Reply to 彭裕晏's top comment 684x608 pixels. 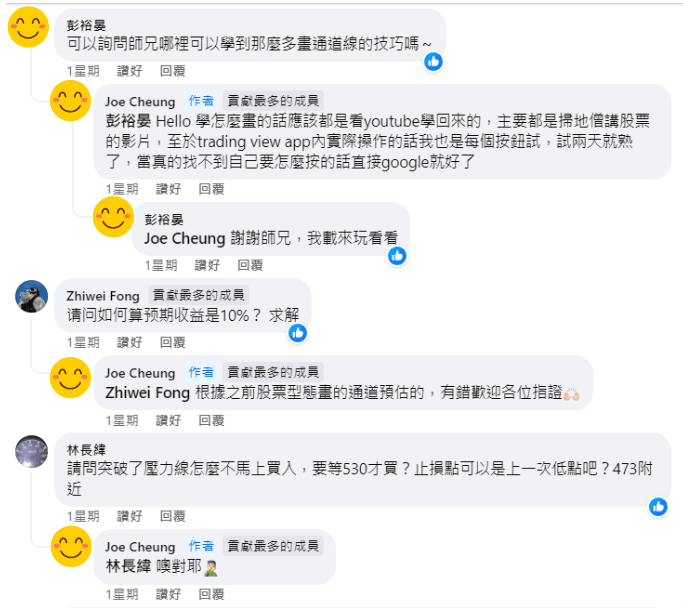(x=172, y=71)
